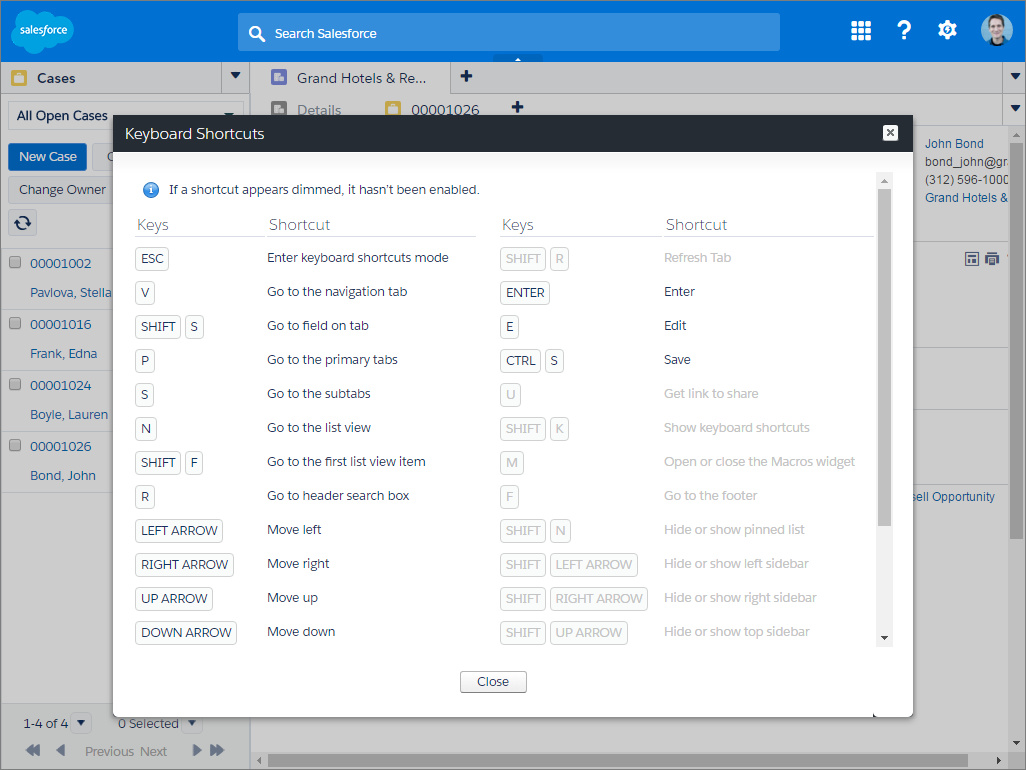Click the 'Go to the navigation tab' text

click(x=337, y=292)
